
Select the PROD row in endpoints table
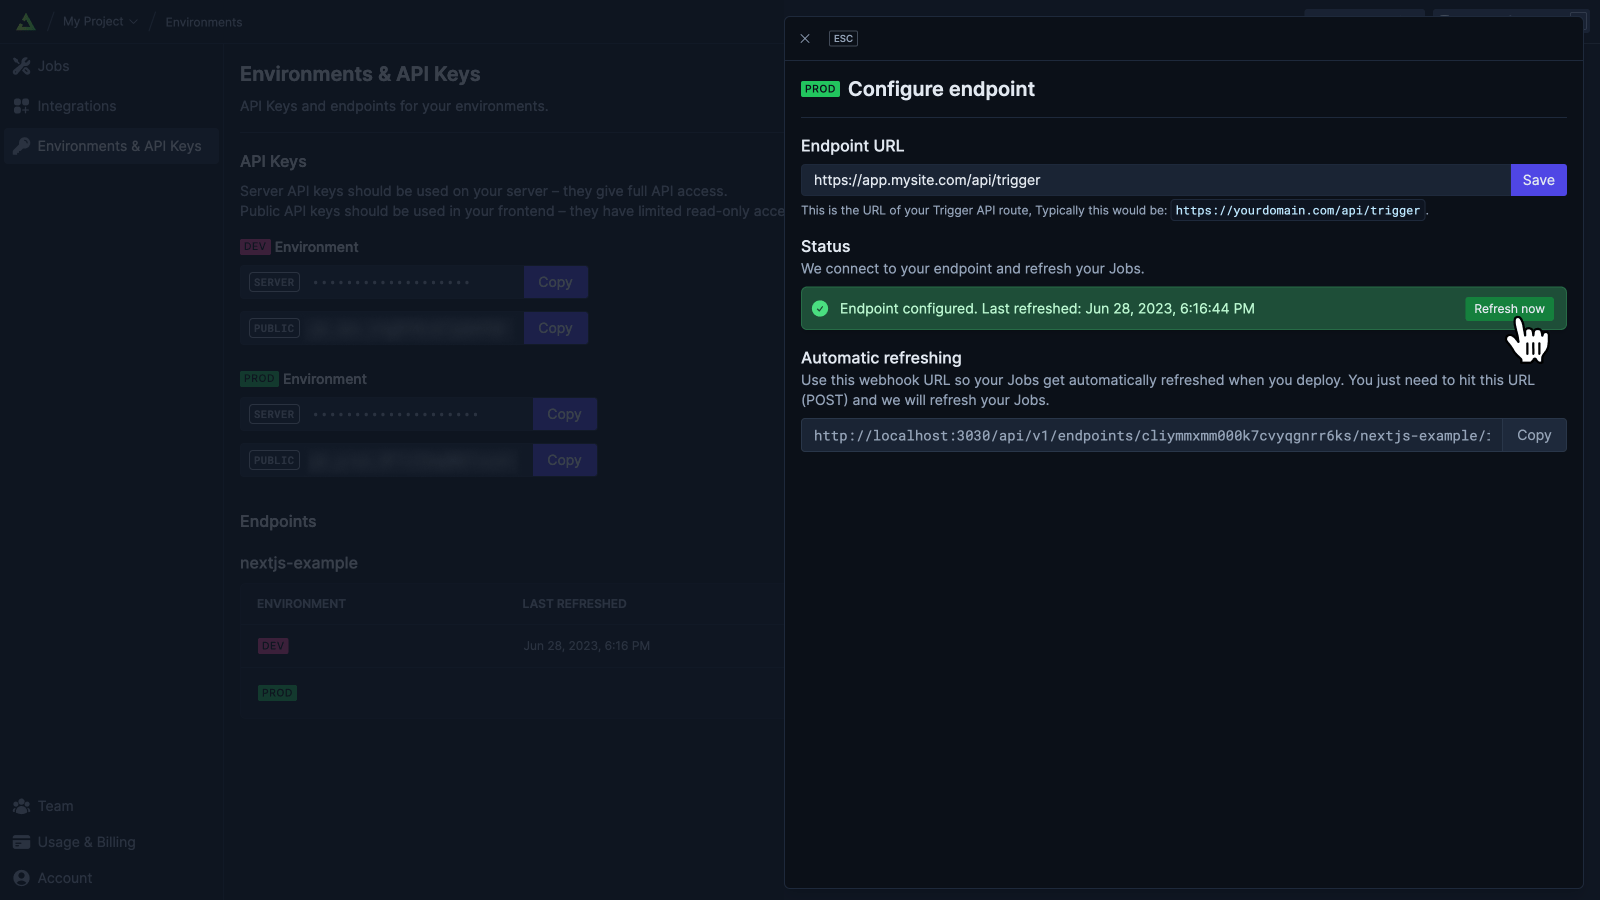(512, 693)
